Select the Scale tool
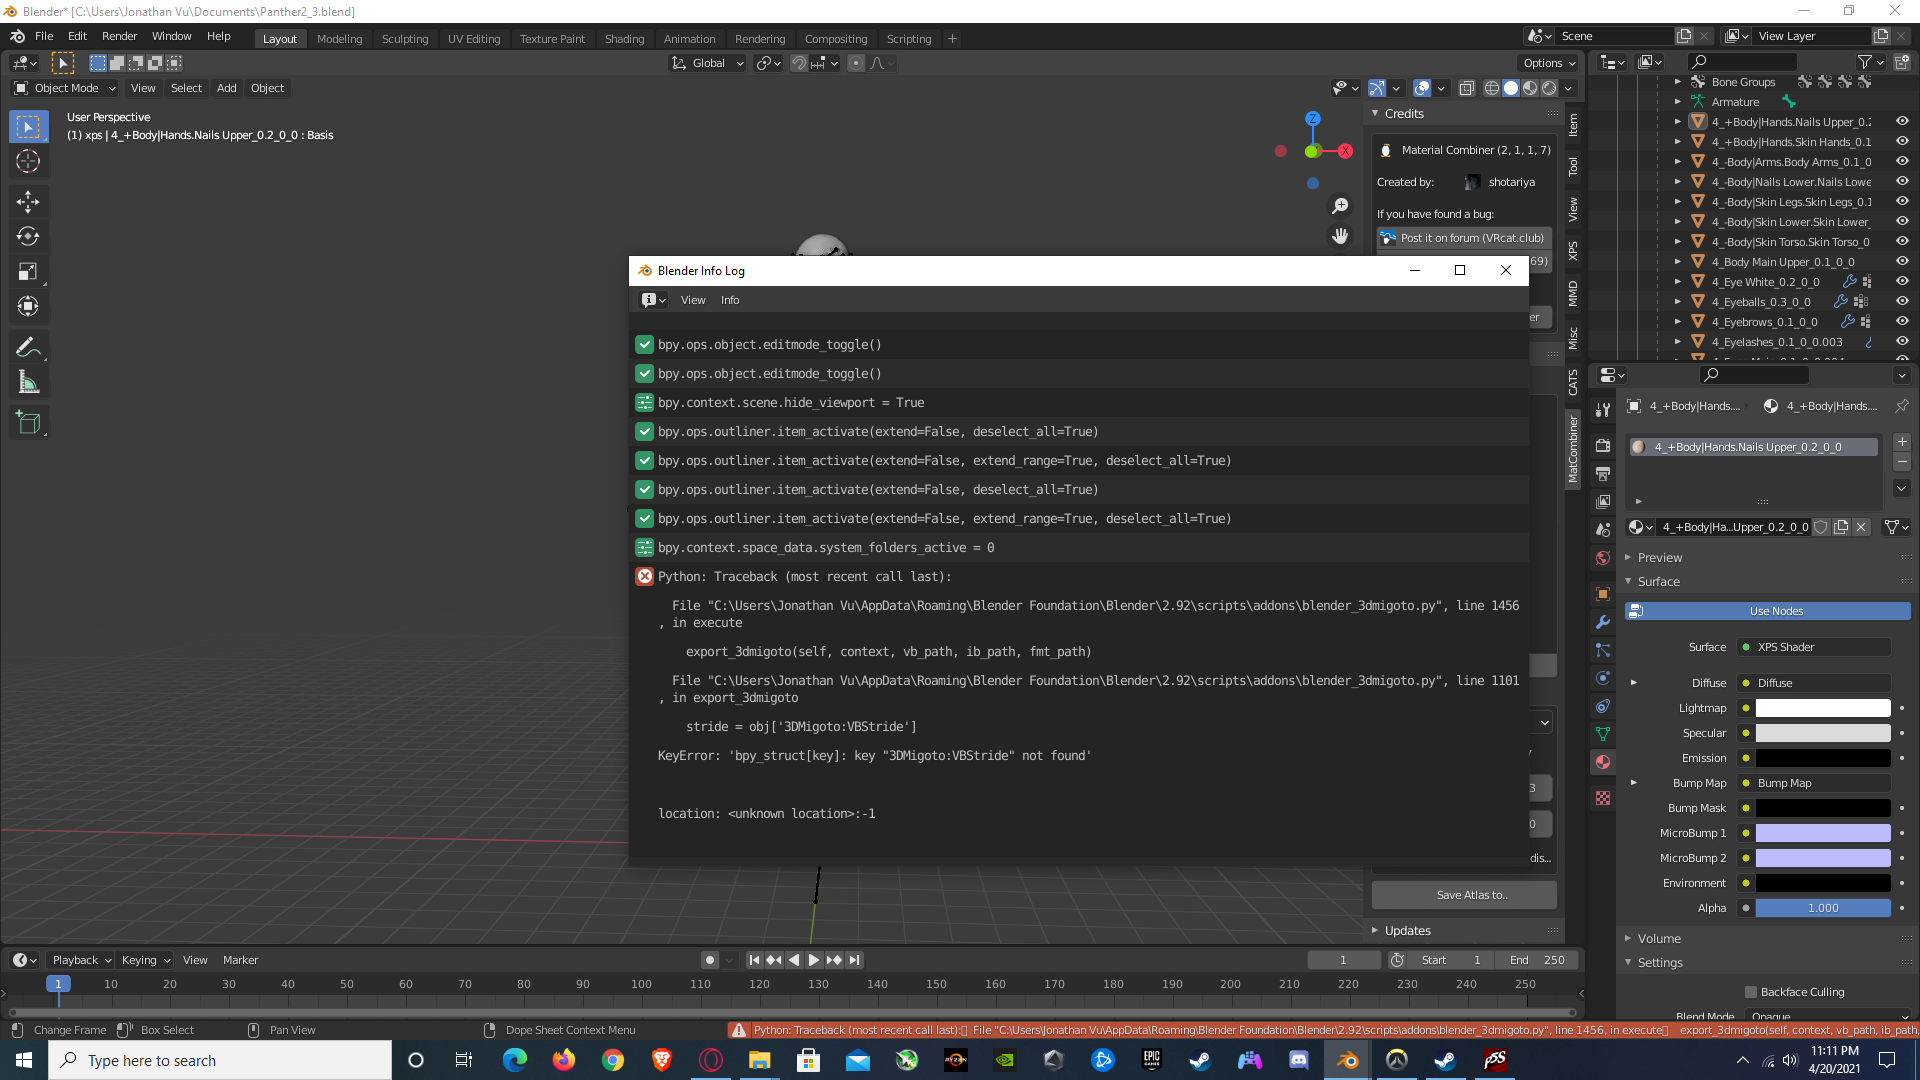1920x1080 pixels. 28,272
